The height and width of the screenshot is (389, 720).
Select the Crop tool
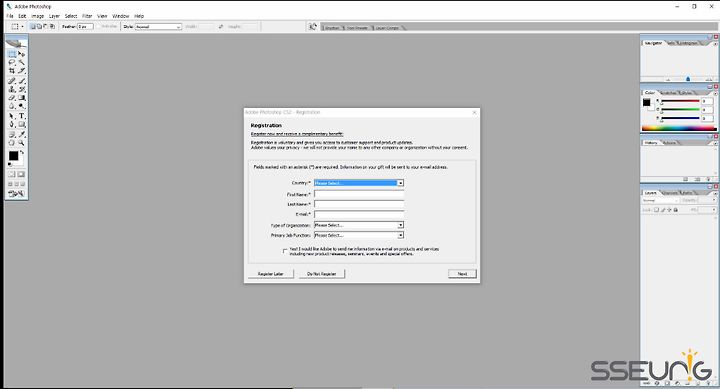tap(12, 70)
